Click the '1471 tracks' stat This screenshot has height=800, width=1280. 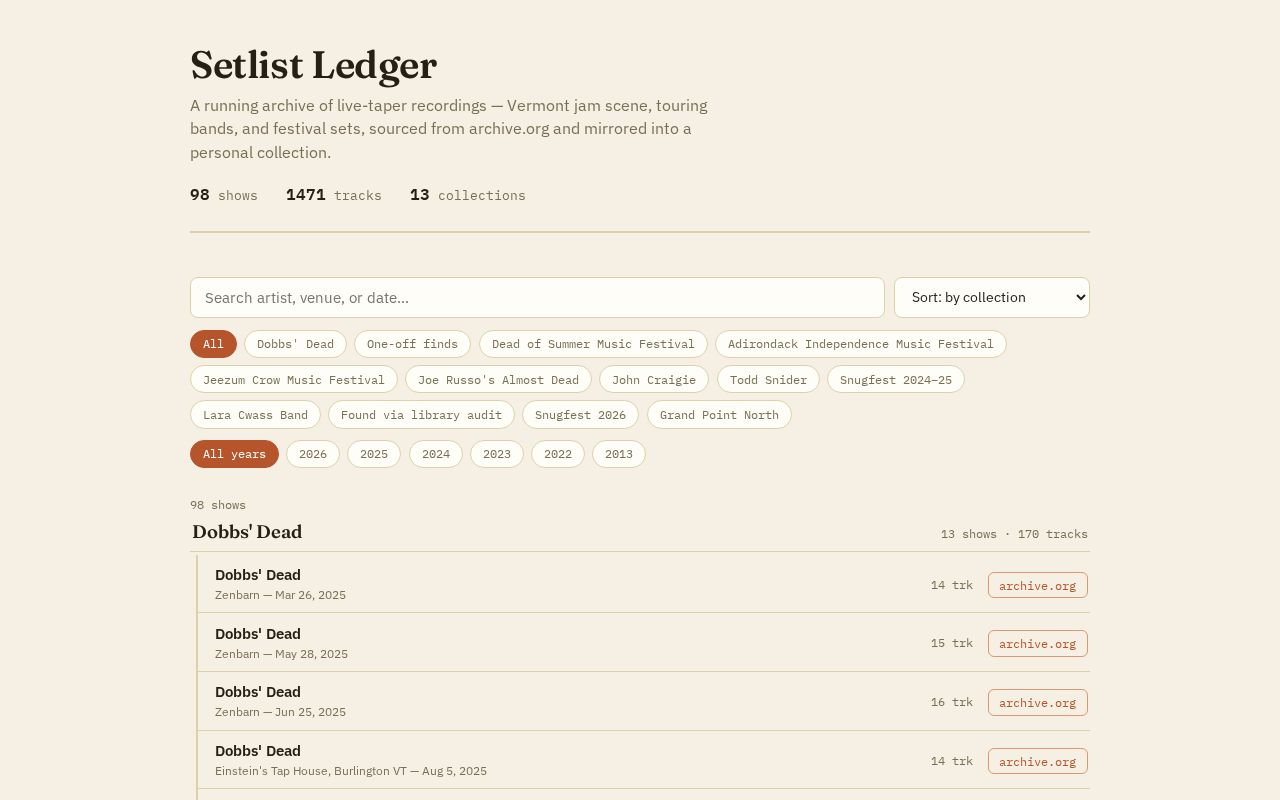click(334, 195)
